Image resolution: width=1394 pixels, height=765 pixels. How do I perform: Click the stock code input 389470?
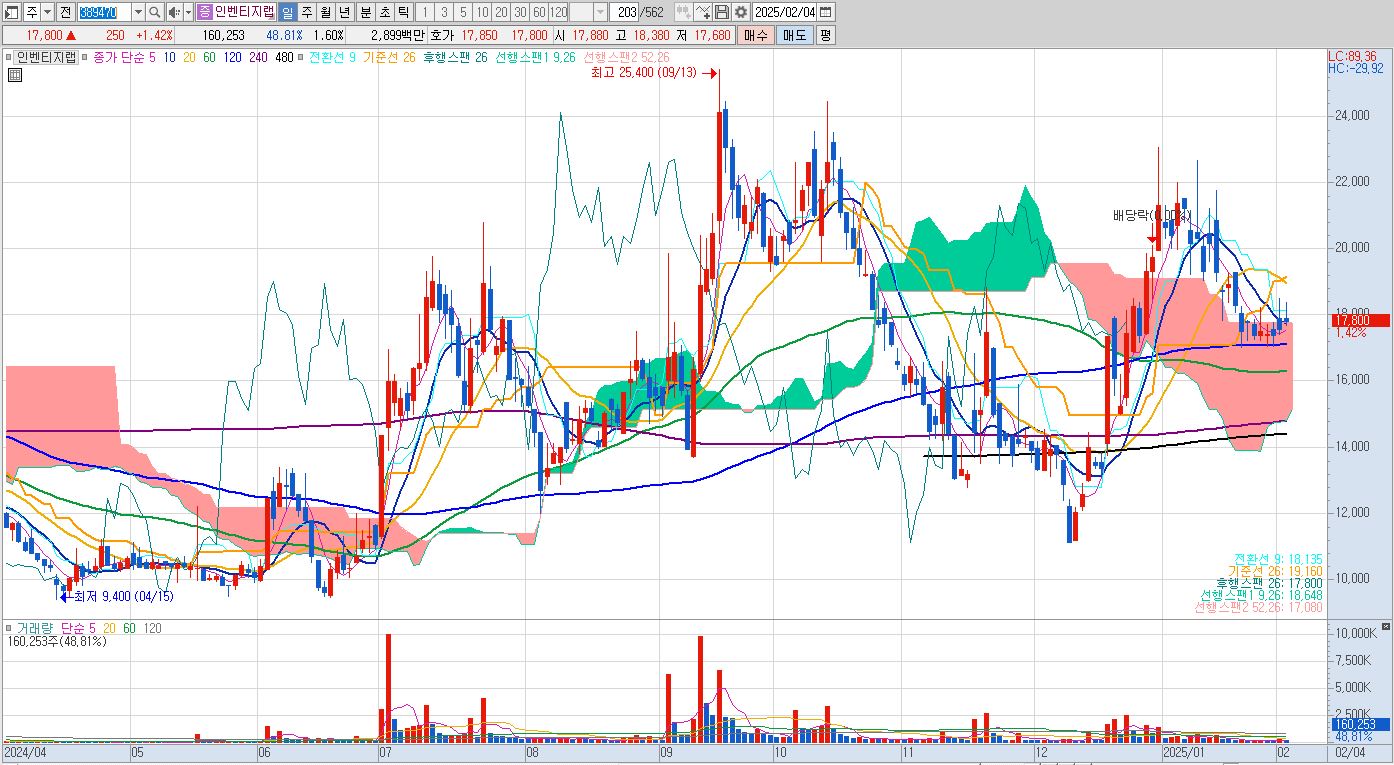(103, 12)
